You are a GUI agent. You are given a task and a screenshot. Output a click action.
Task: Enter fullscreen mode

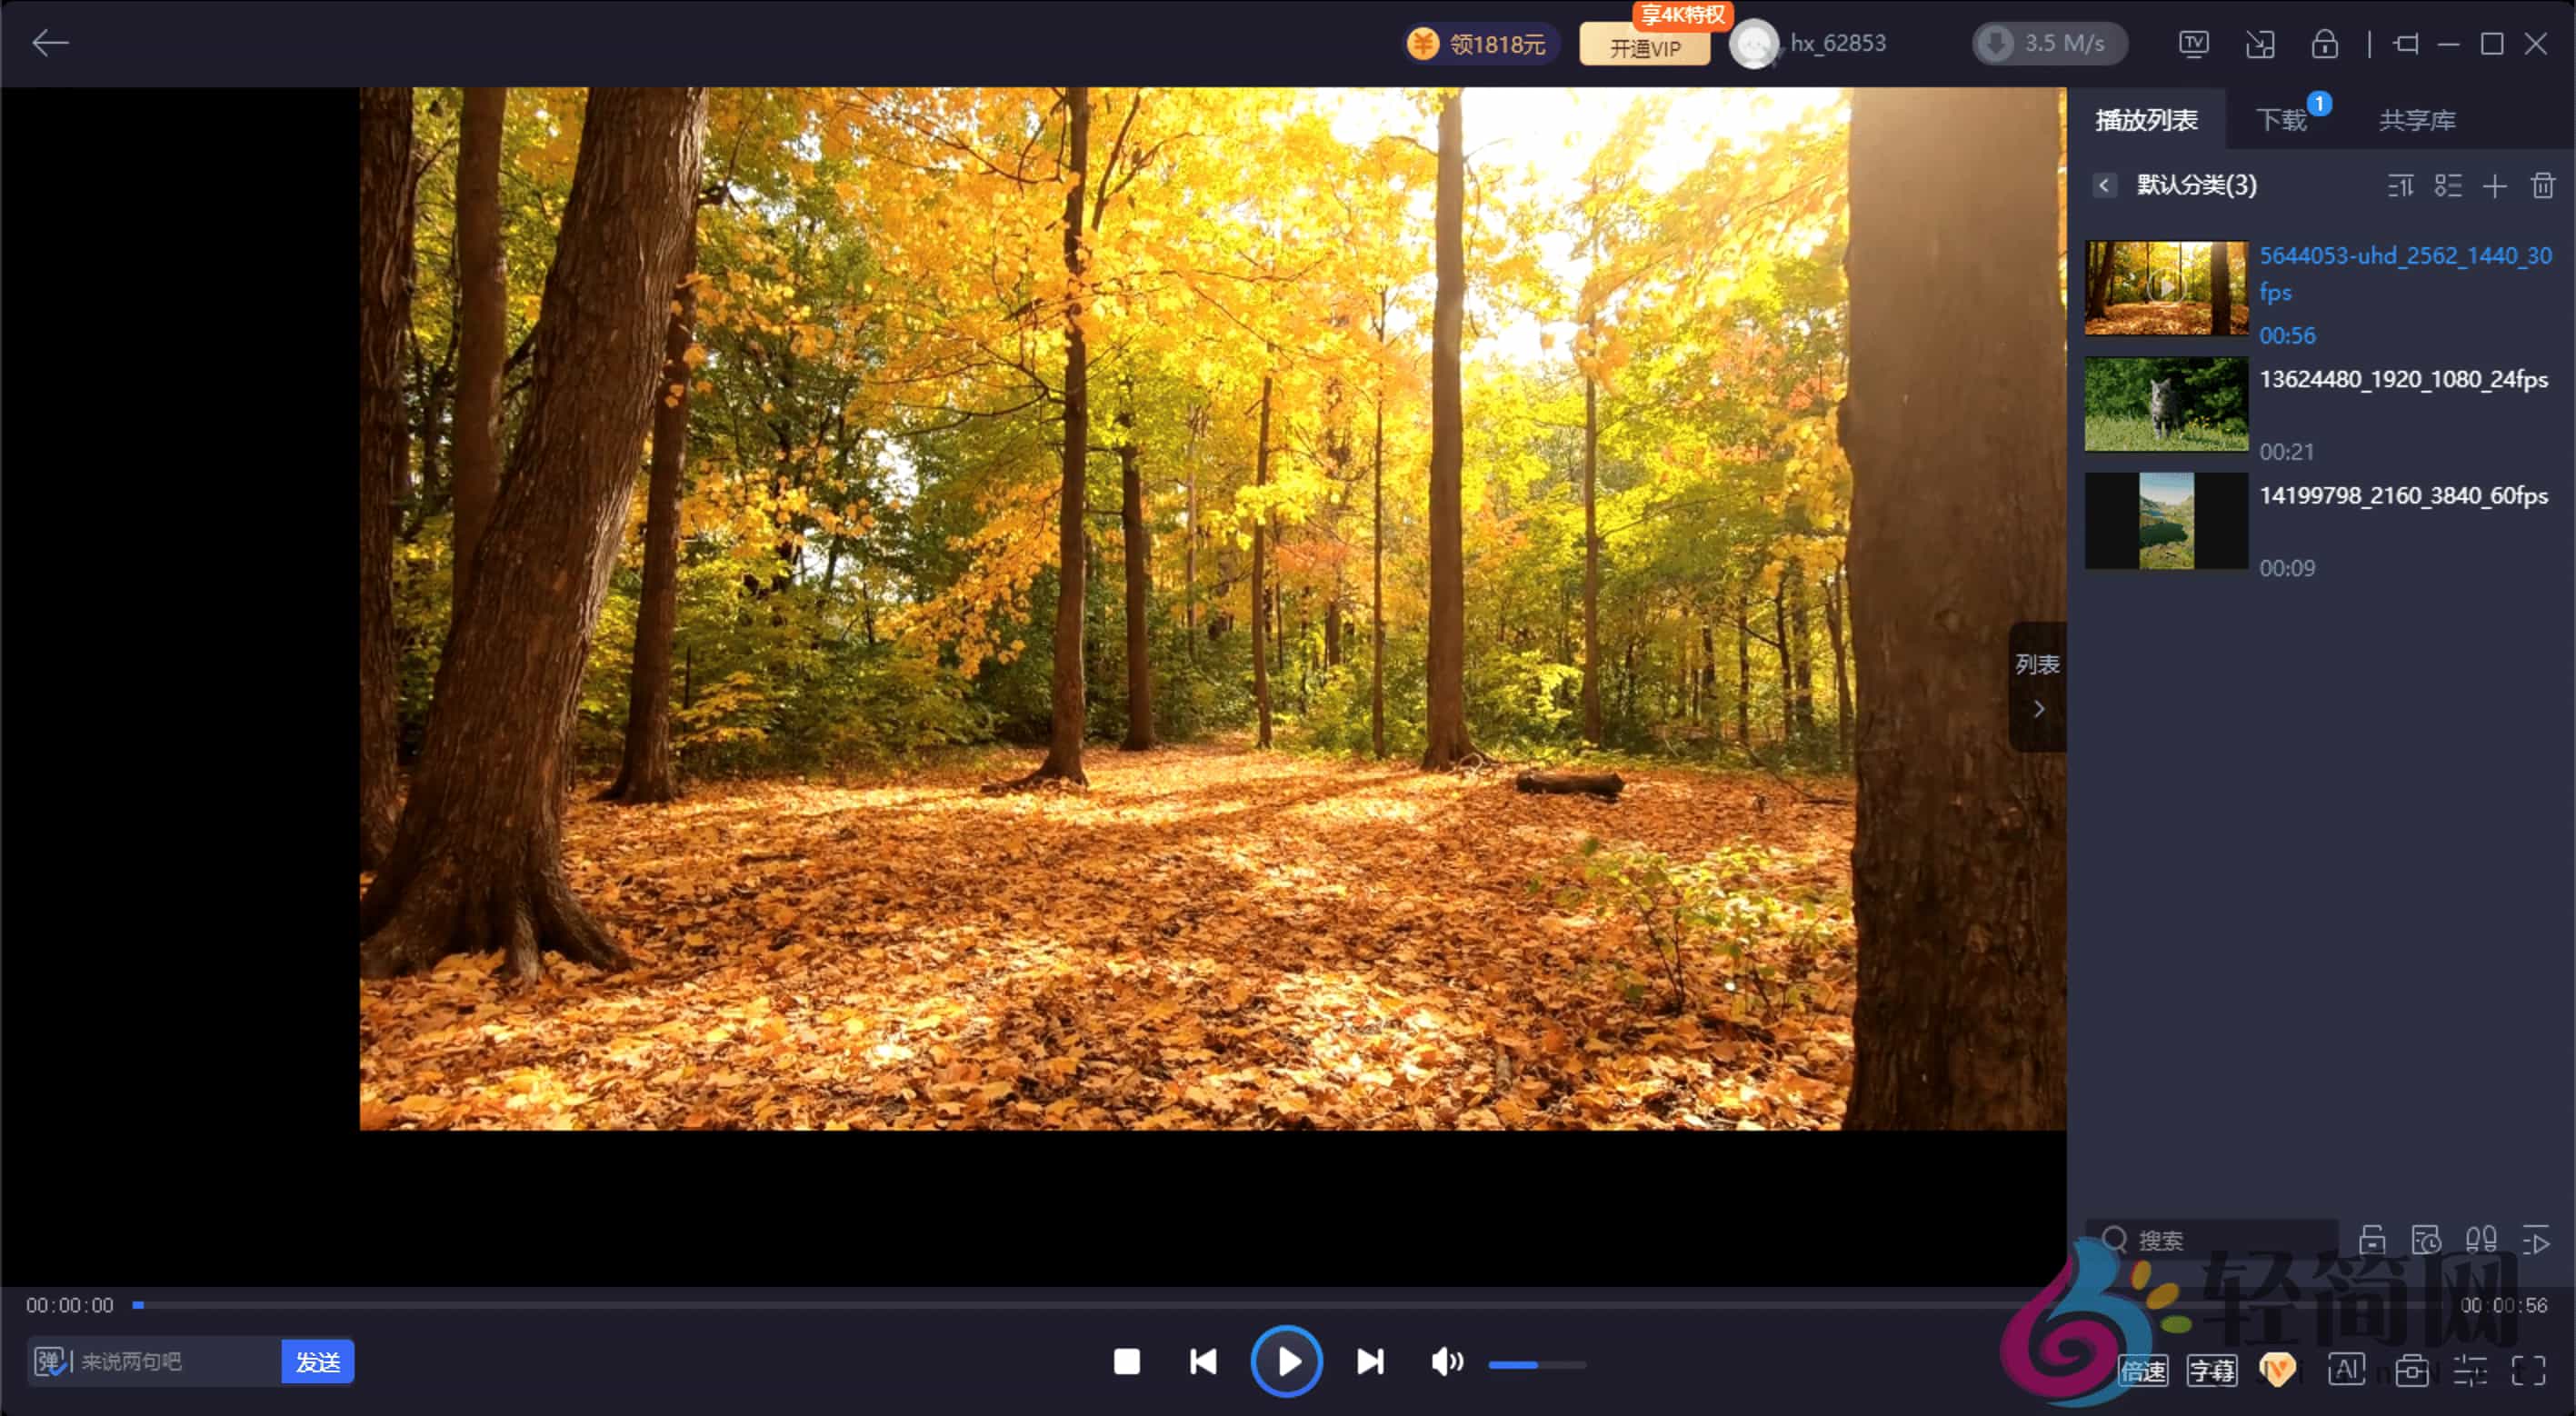tap(2528, 1370)
